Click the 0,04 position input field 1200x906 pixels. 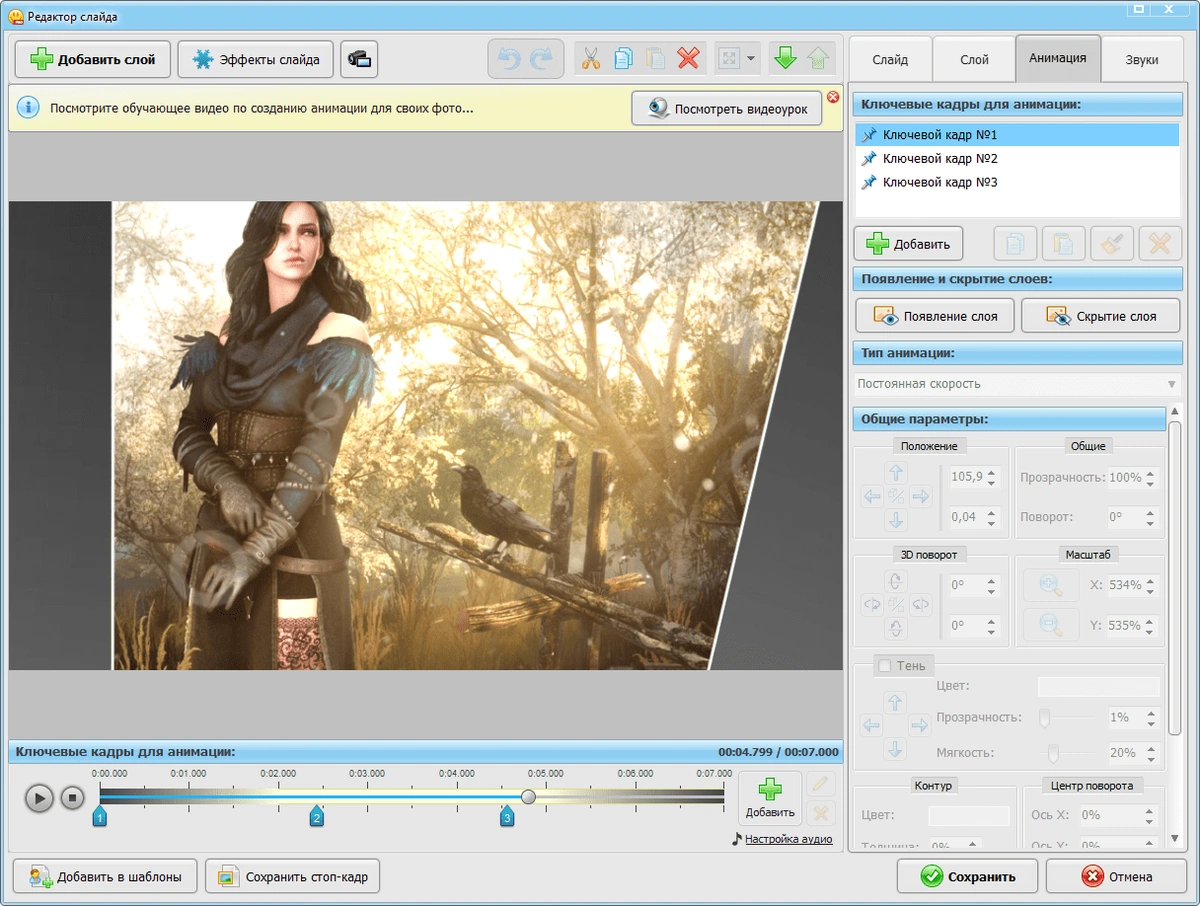966,517
